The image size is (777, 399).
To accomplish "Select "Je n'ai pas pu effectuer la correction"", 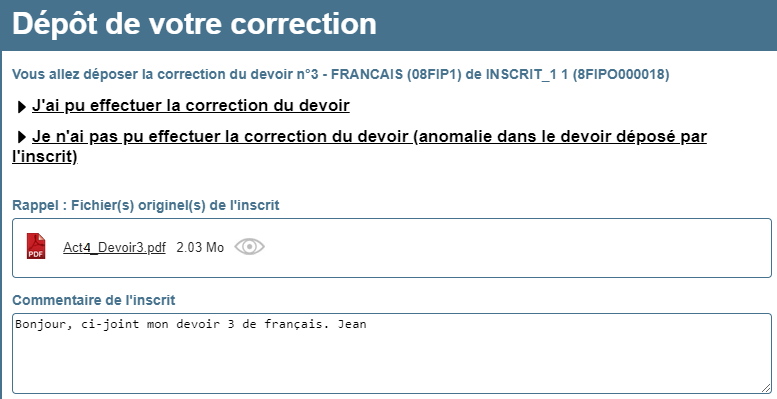I will [220, 136].
